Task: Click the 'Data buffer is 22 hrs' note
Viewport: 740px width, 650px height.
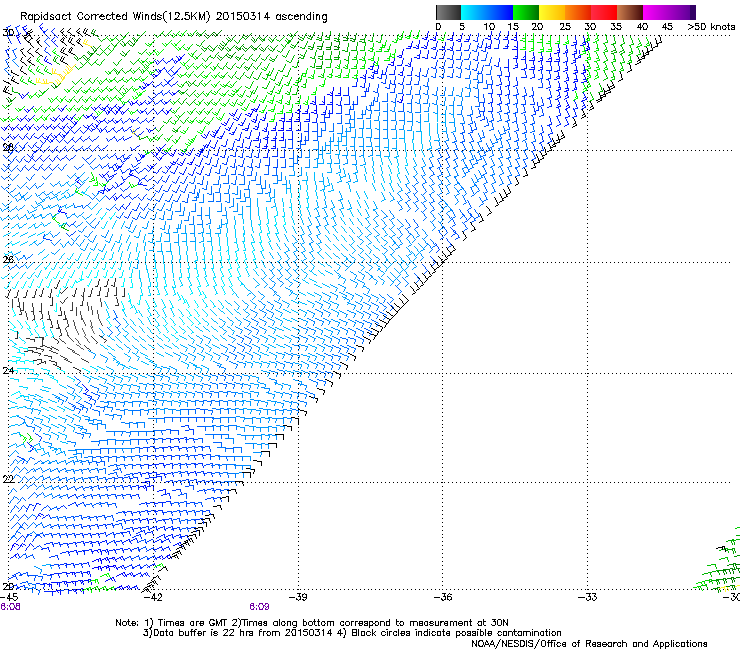Action: 352,633
